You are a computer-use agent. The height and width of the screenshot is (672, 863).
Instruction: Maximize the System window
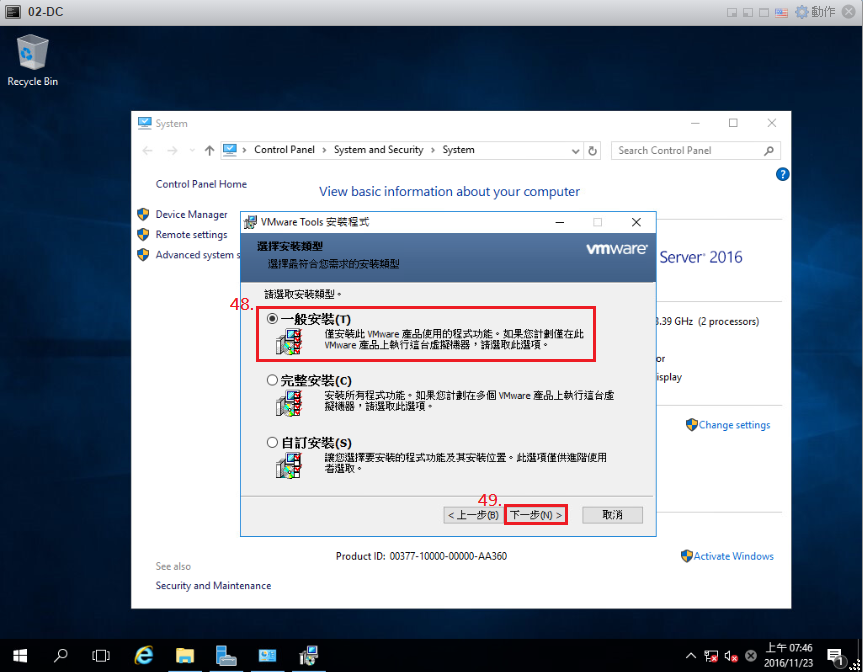coord(733,123)
